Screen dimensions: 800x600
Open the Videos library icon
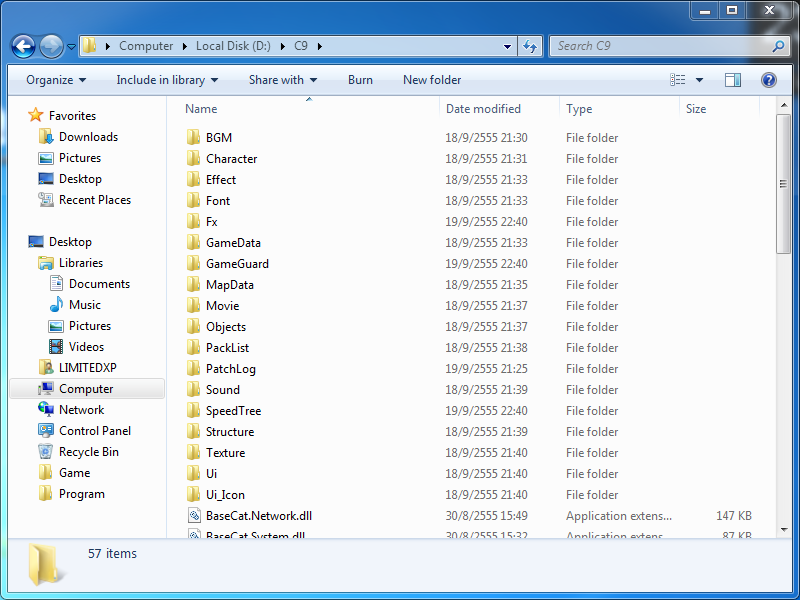point(56,346)
